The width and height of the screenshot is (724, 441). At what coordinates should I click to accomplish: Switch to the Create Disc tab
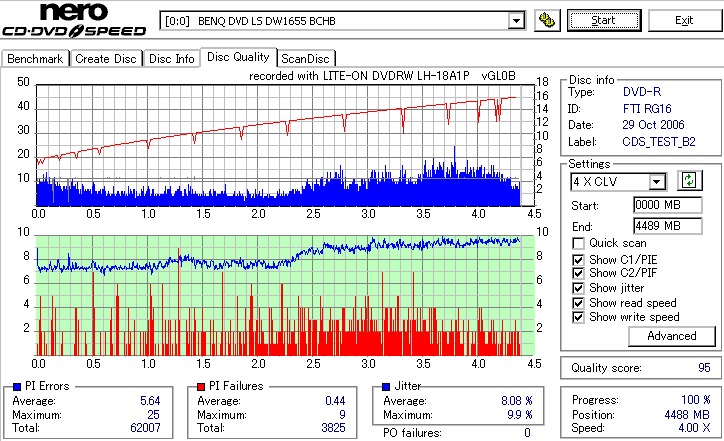106,59
